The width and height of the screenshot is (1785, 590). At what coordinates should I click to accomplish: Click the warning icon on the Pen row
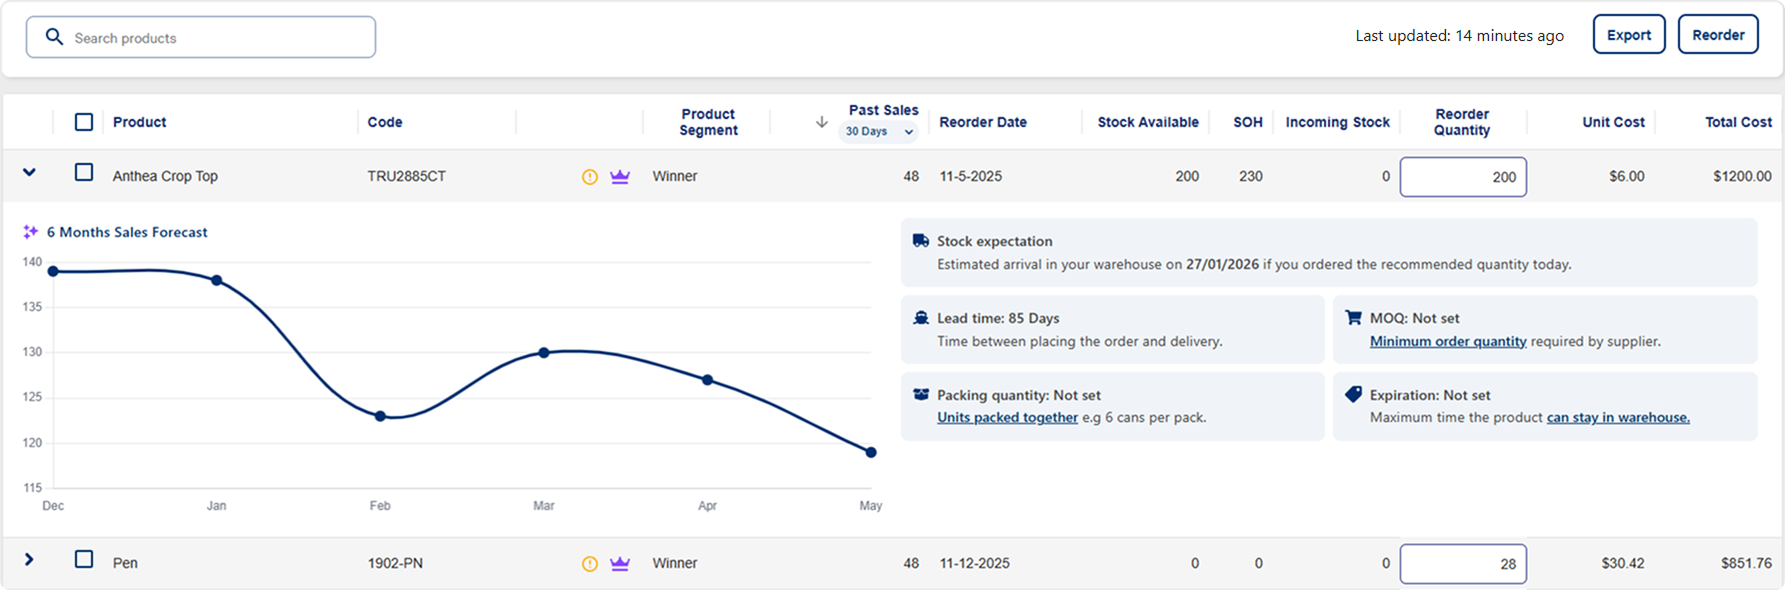click(x=590, y=564)
